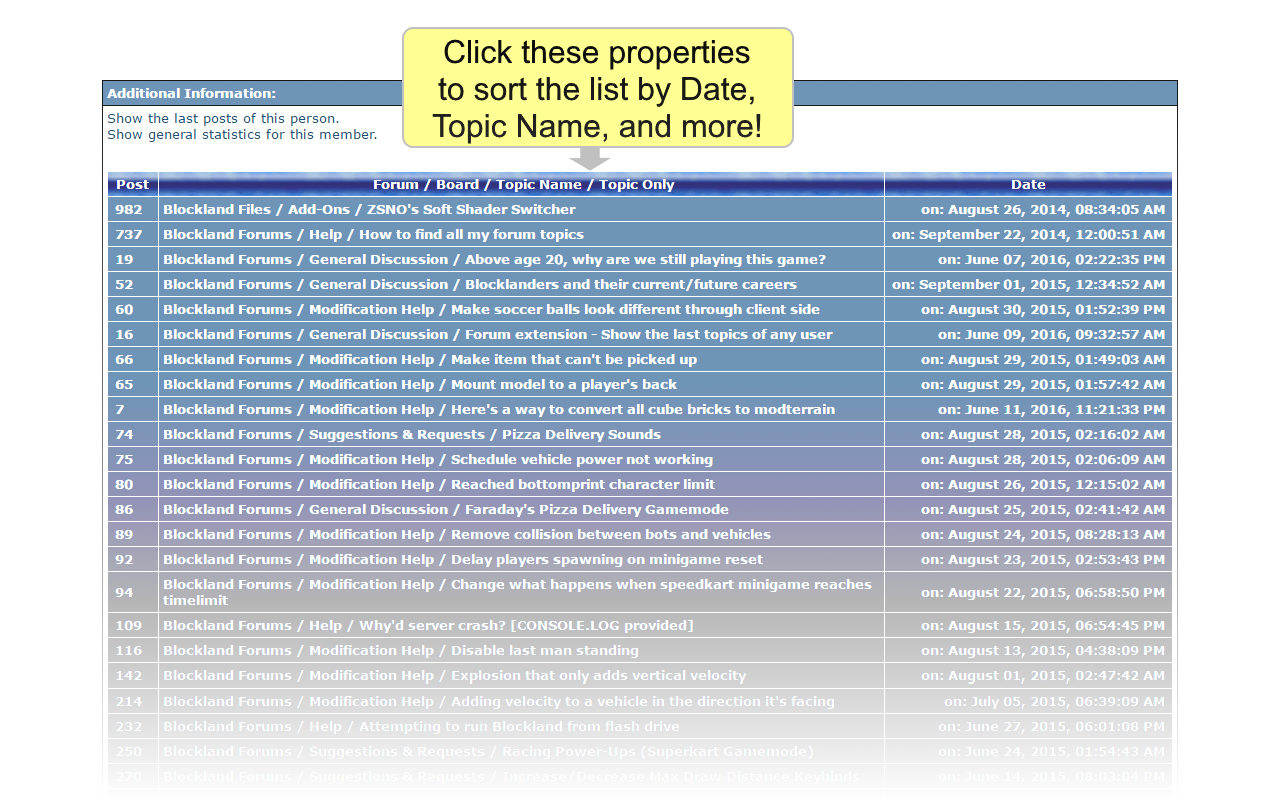Open 'Adding velocity to a vehicle' topic
The width and height of the screenshot is (1280, 800).
tap(643, 701)
